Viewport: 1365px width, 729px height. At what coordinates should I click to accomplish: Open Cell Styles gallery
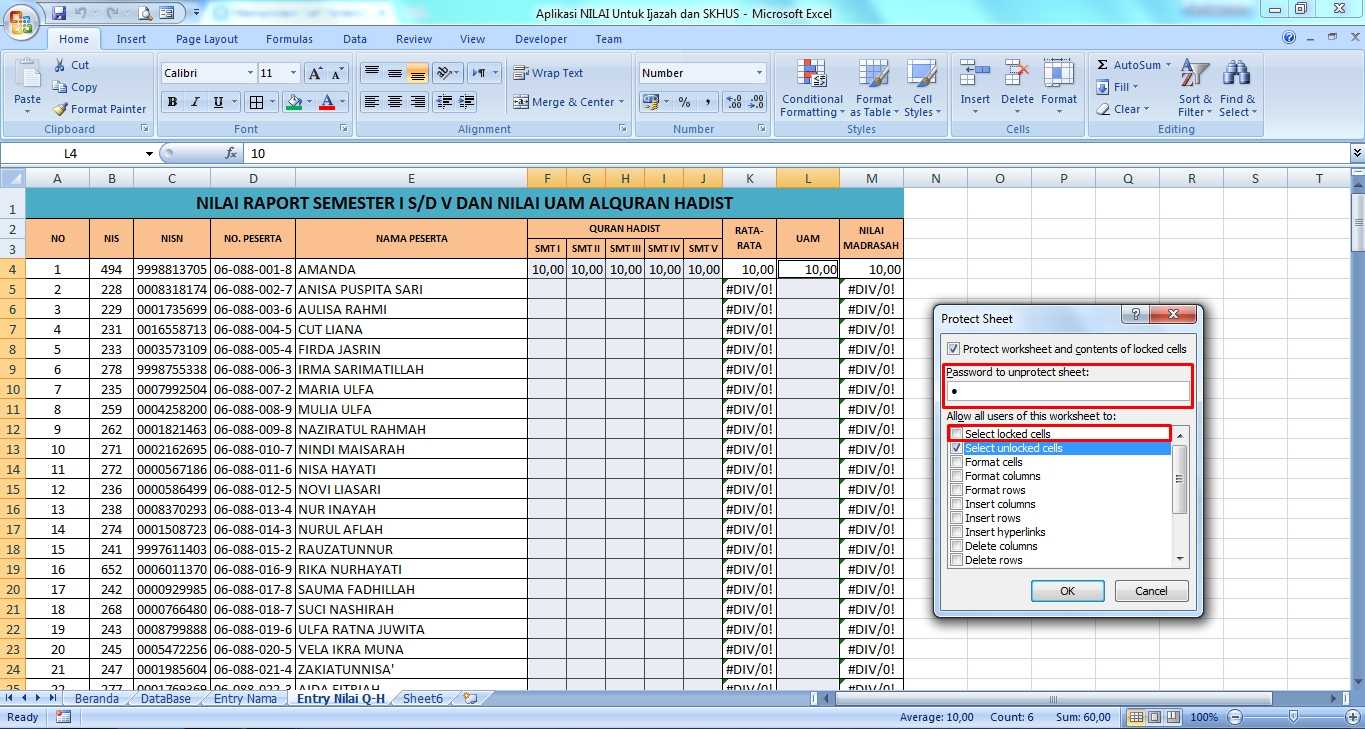(x=921, y=88)
